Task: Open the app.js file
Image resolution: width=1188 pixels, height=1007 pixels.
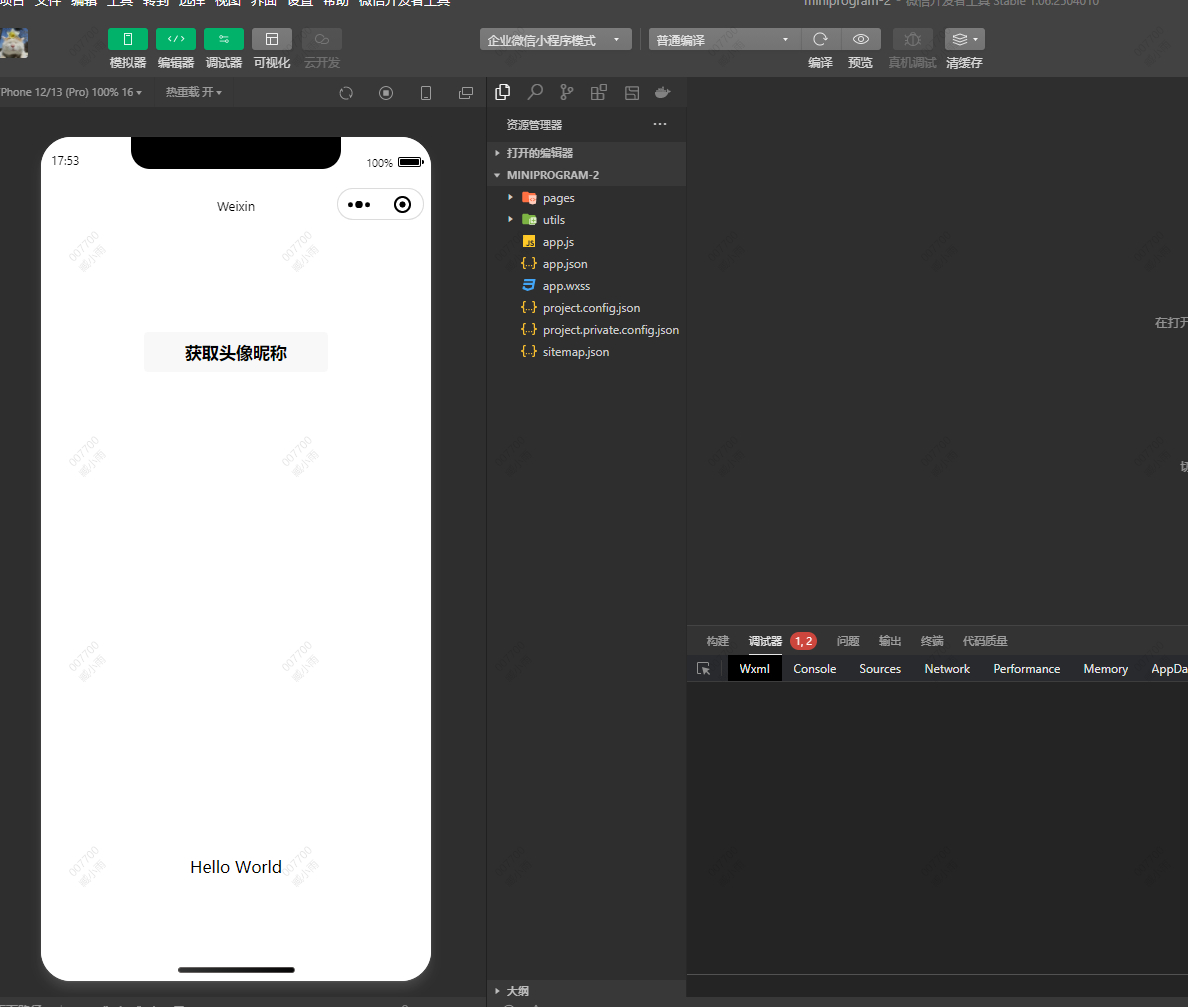Action: click(586, 242)
